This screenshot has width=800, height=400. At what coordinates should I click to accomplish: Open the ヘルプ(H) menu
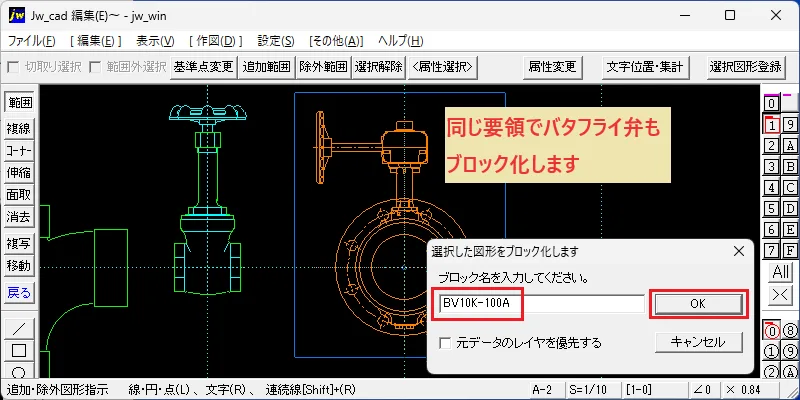[401, 41]
